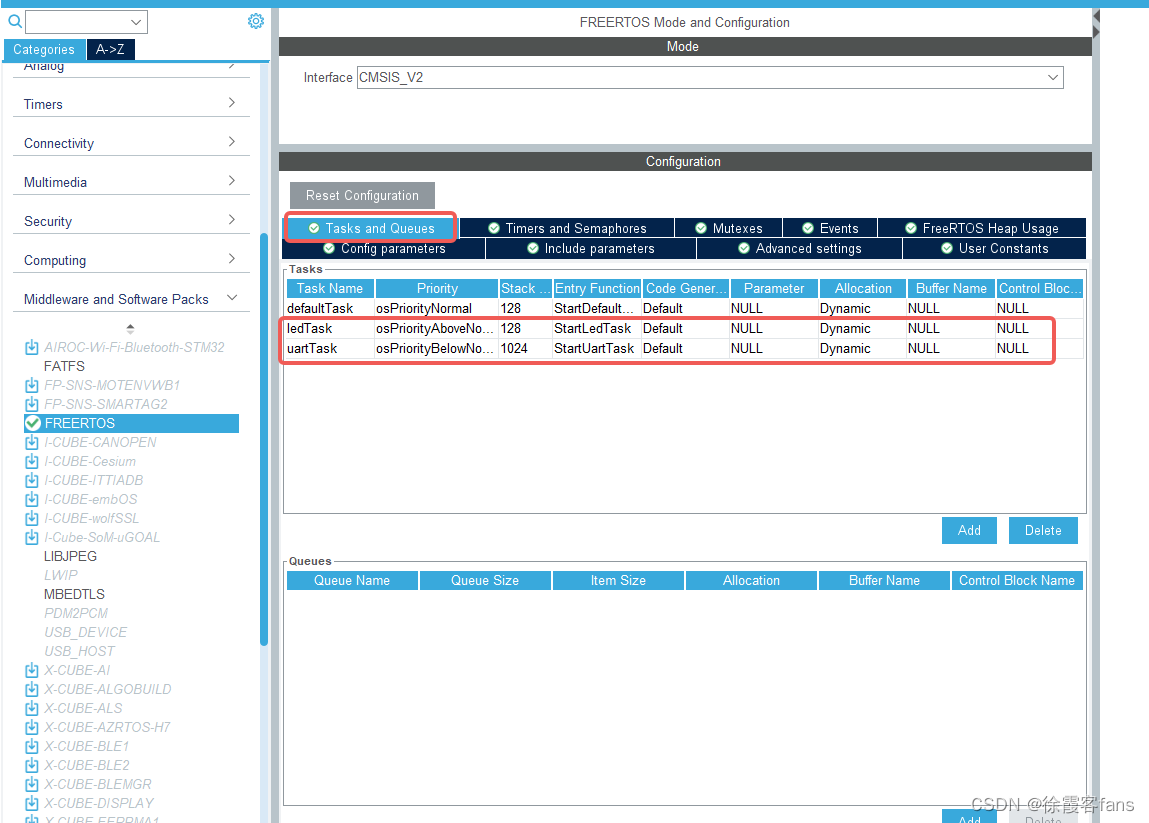Click download icon beside AIROC-Wi-Fi-Bluetooth-STM32

coord(32,347)
